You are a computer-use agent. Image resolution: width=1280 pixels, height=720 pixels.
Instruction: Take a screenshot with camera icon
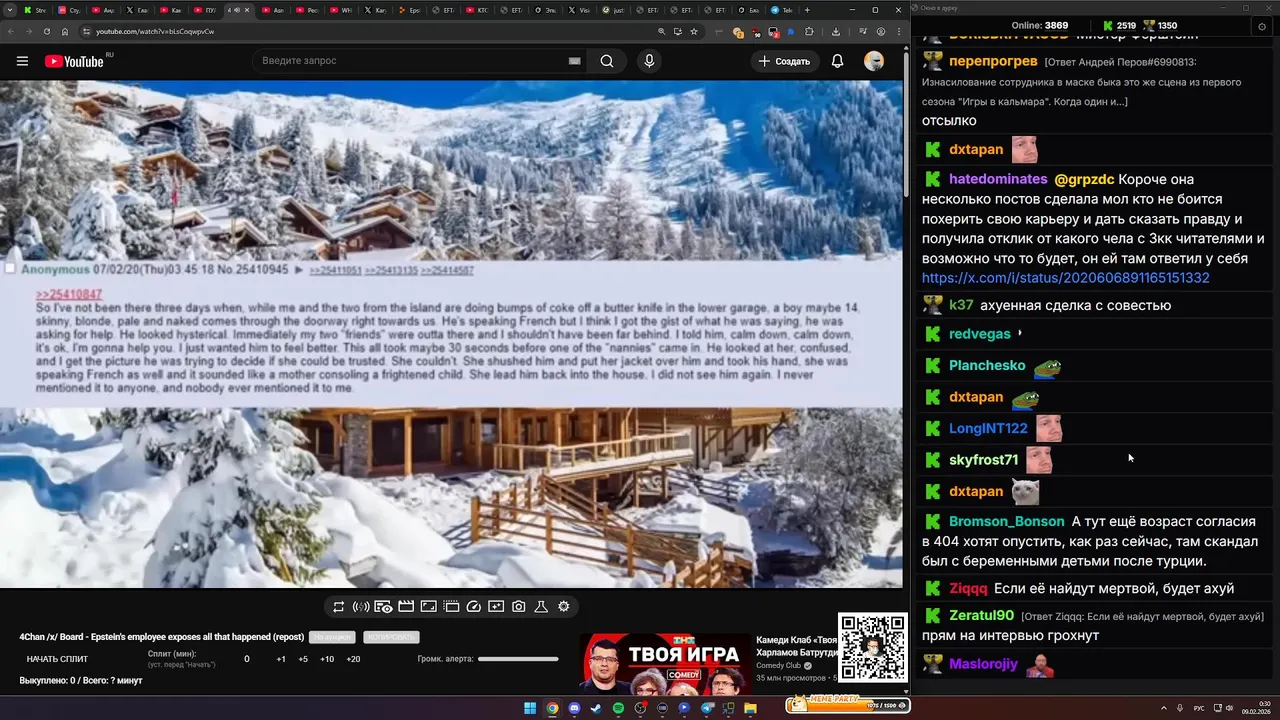click(518, 606)
